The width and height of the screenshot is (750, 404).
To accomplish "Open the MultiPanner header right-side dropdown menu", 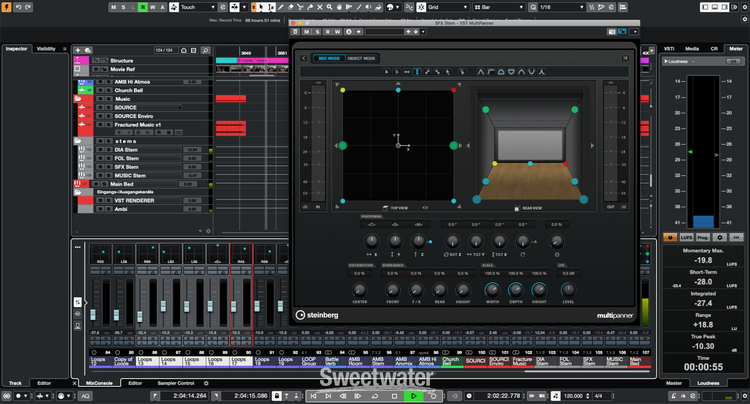I will (x=634, y=32).
